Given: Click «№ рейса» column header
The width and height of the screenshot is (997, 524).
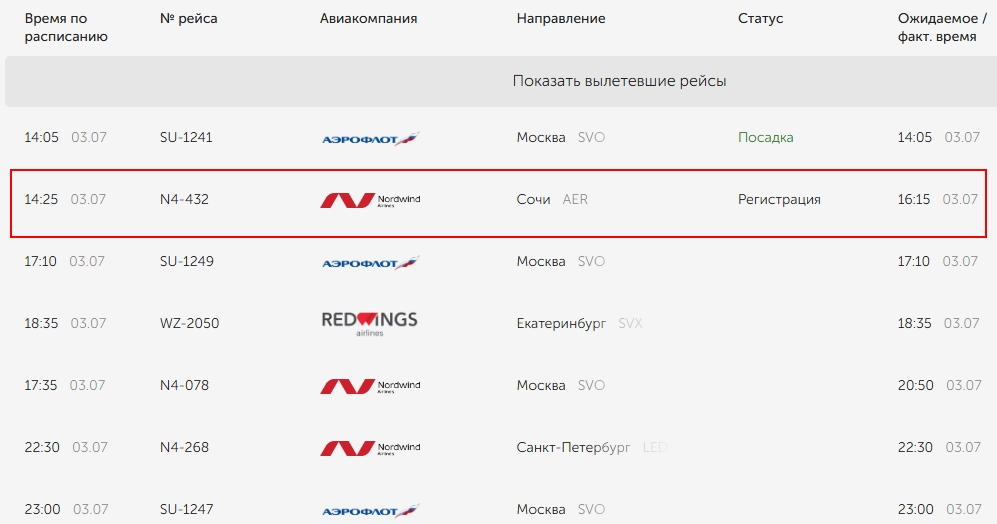Looking at the screenshot, I should pyautogui.click(x=189, y=18).
